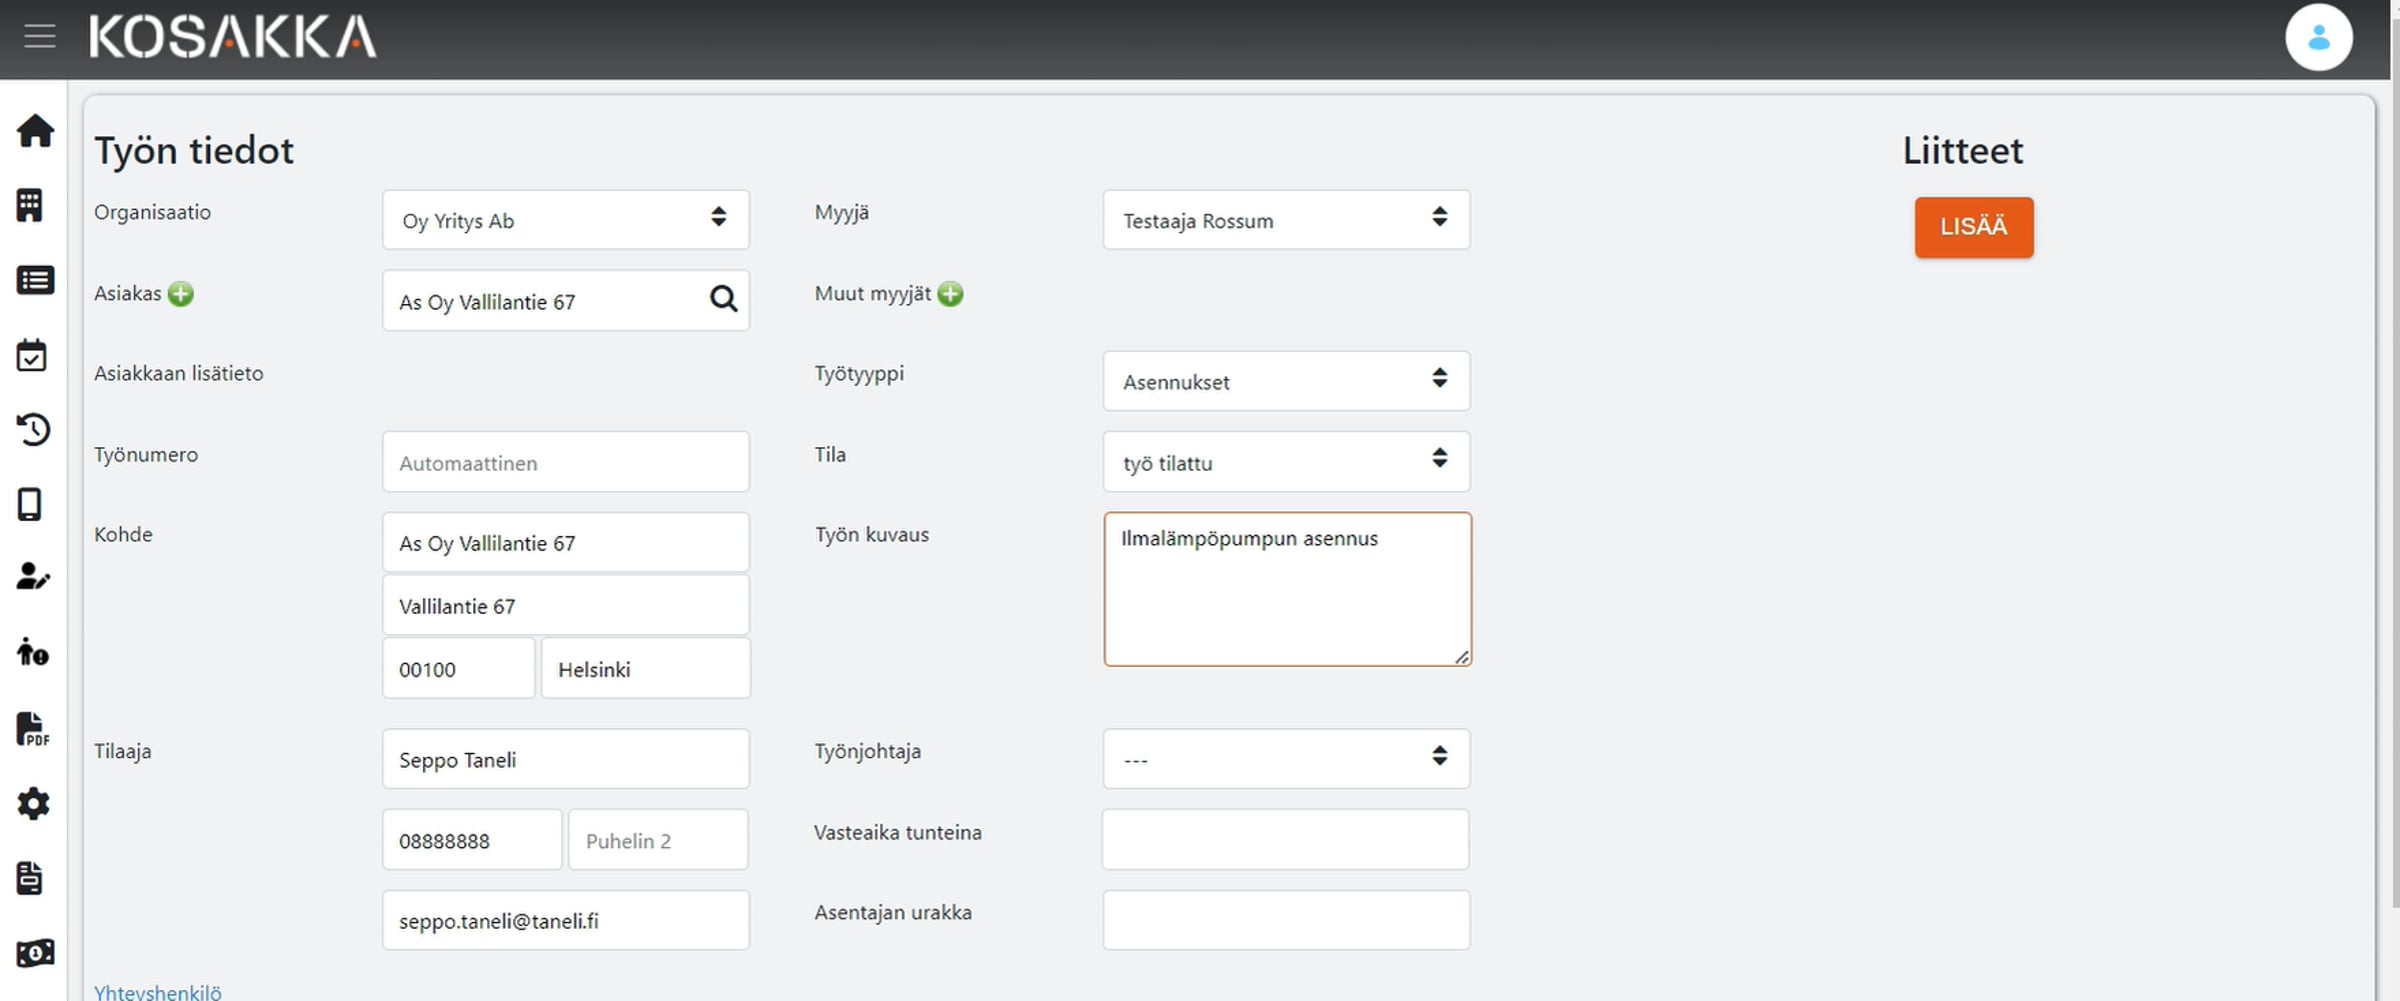Open the Työtyyppi dropdown

coord(1285,381)
